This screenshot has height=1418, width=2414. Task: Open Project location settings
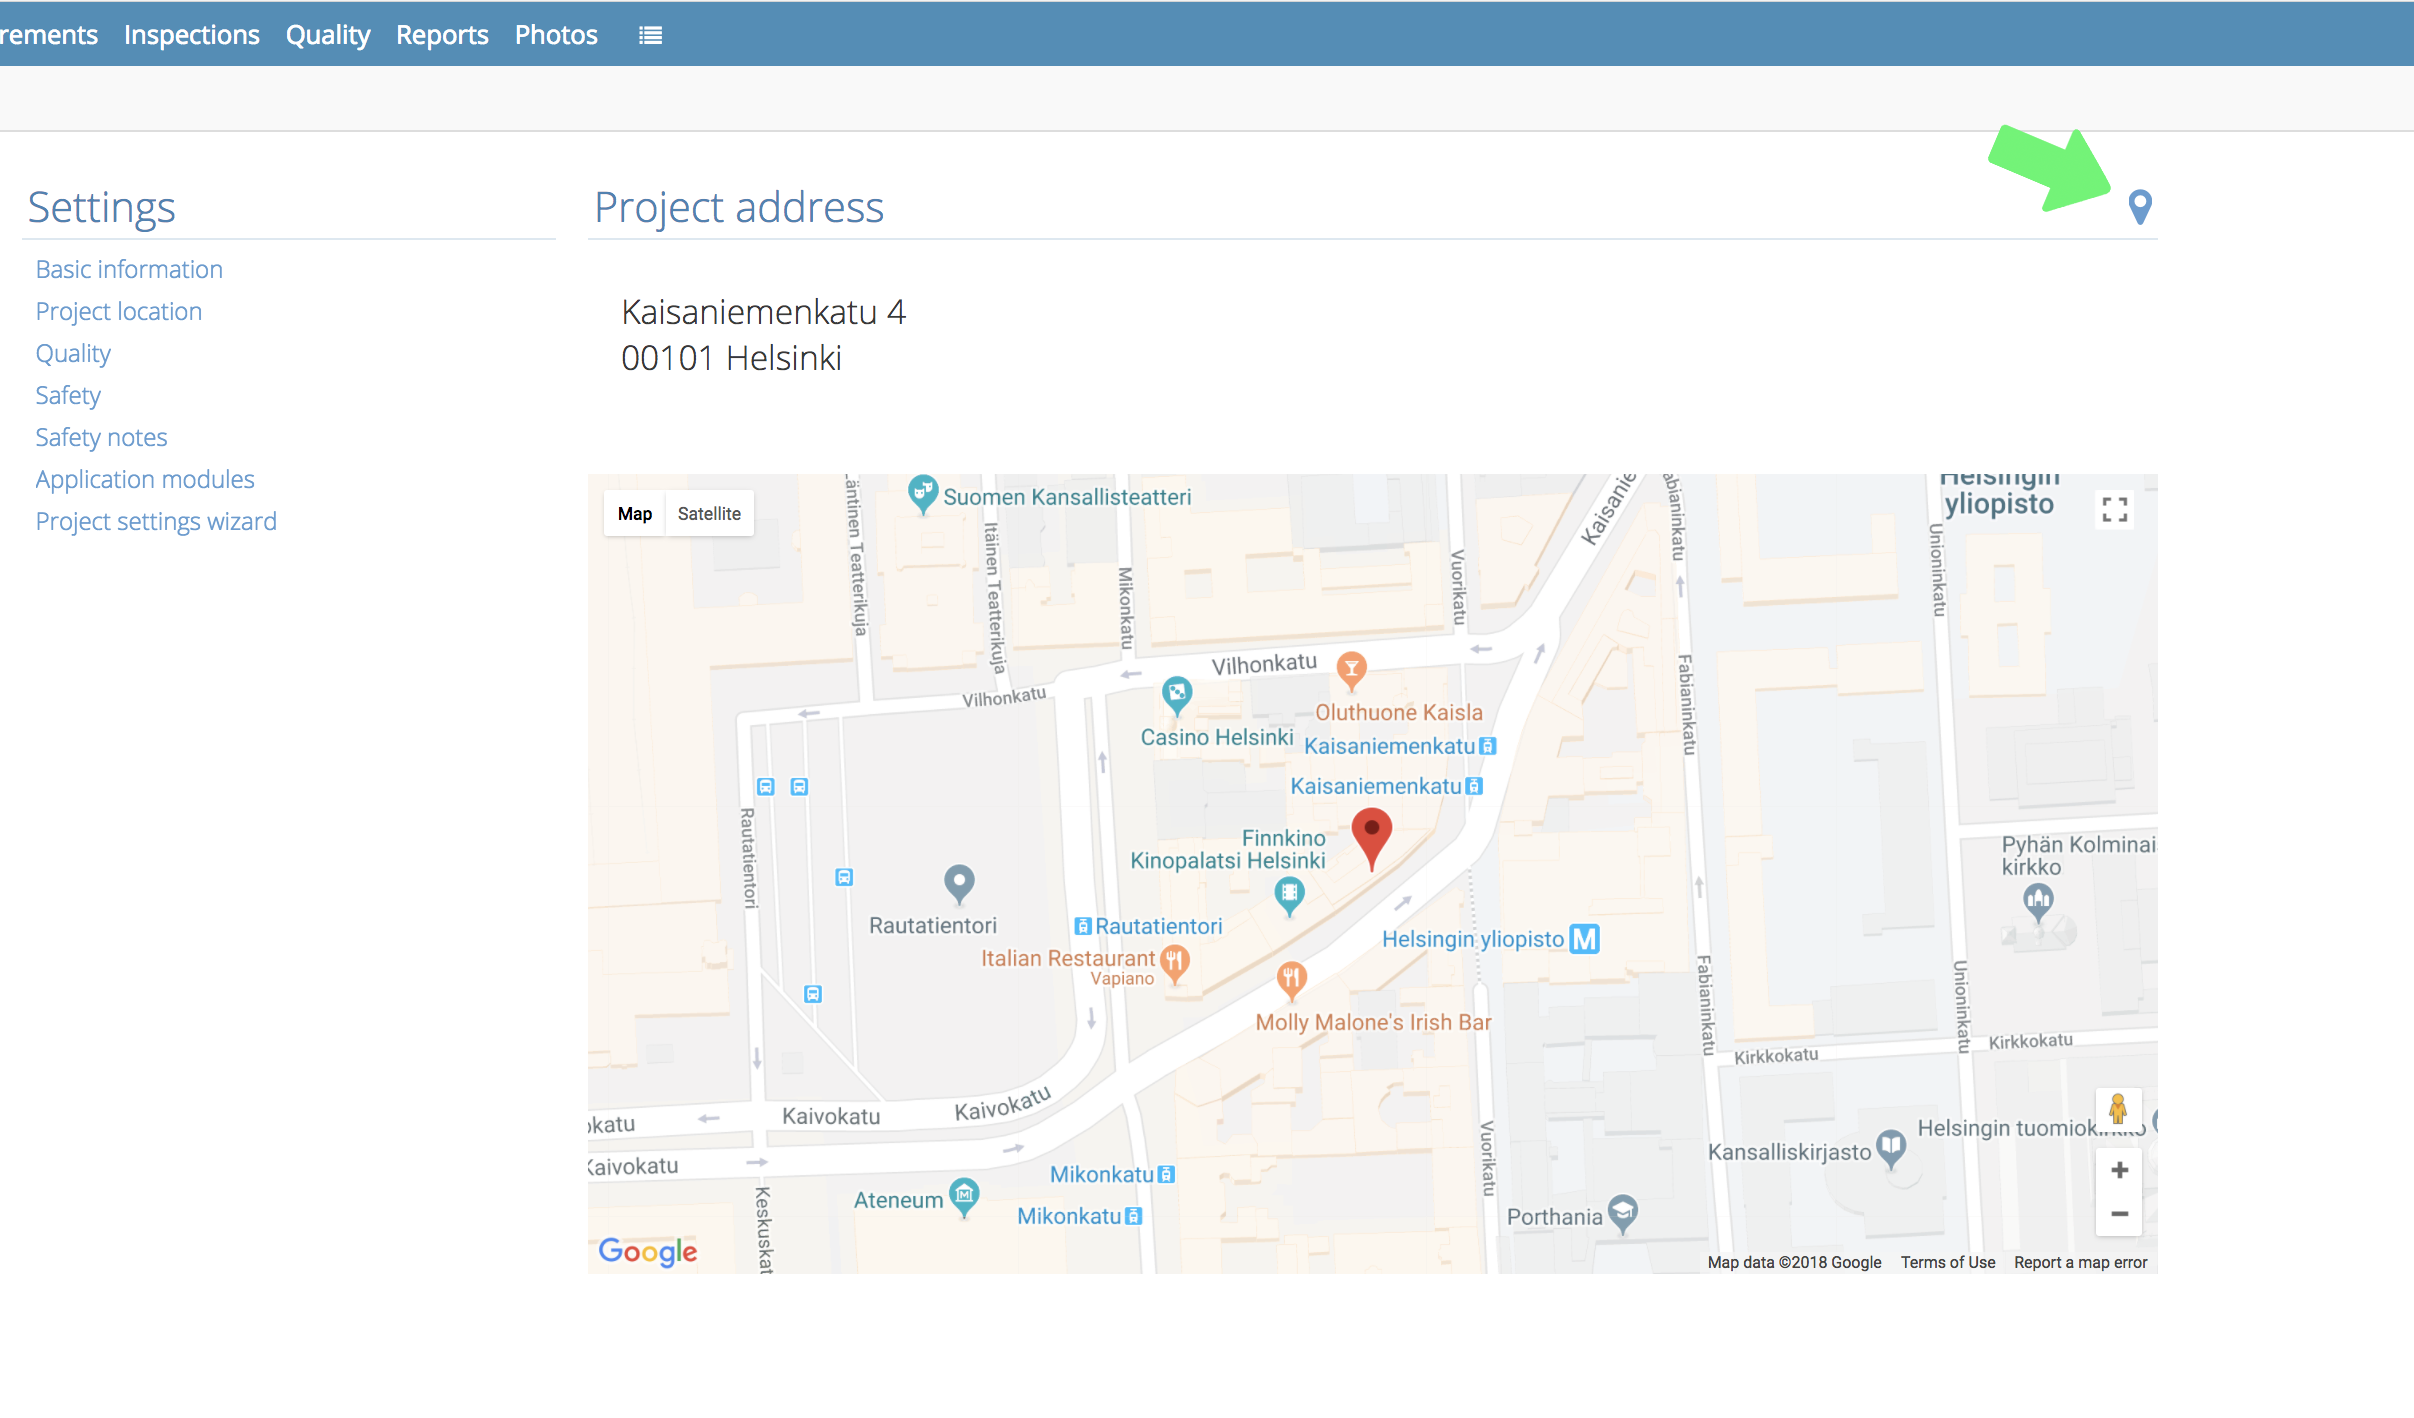pyautogui.click(x=119, y=311)
